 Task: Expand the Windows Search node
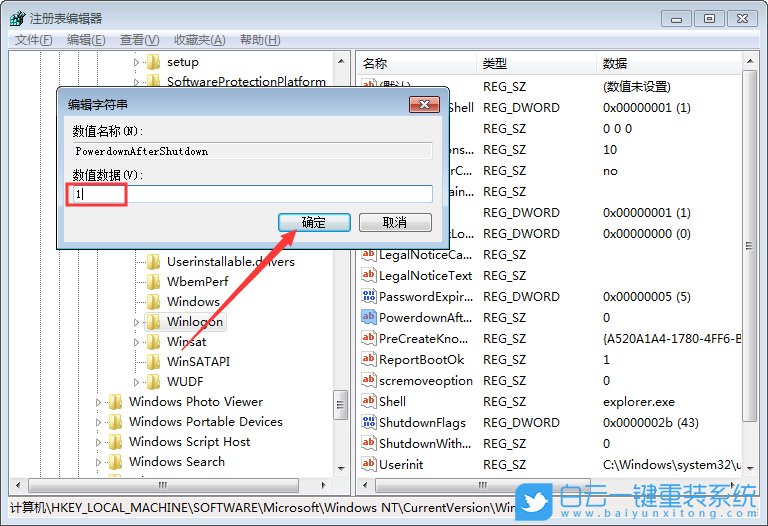click(x=98, y=463)
